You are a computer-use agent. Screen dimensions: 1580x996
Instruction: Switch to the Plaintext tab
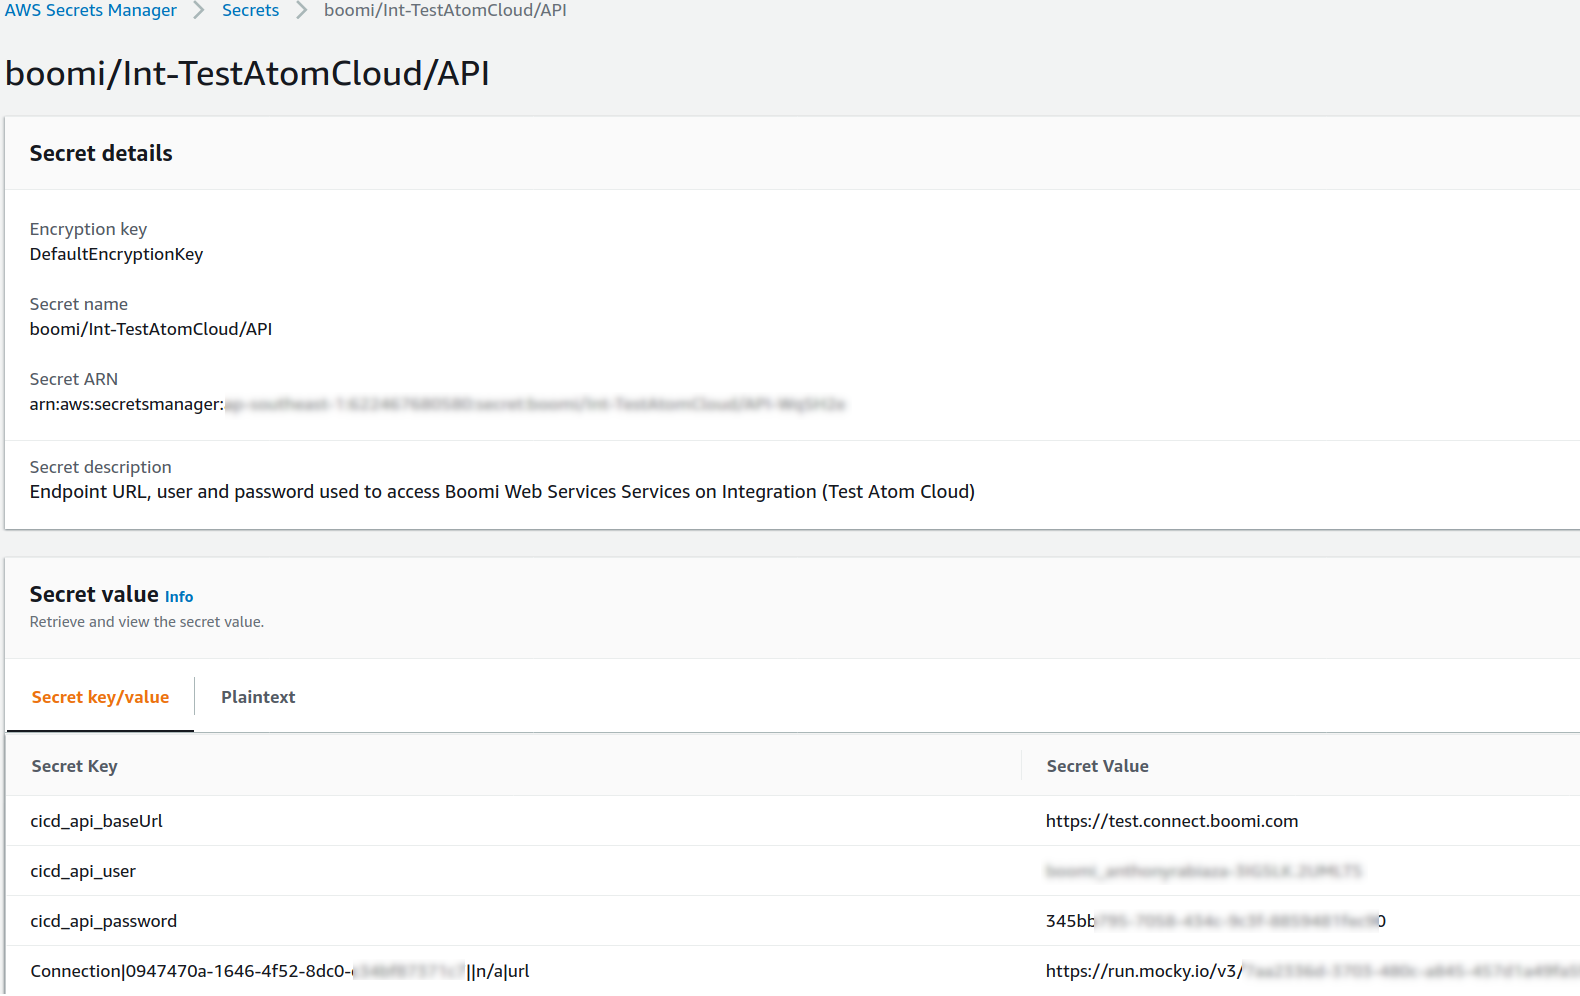pyautogui.click(x=258, y=697)
